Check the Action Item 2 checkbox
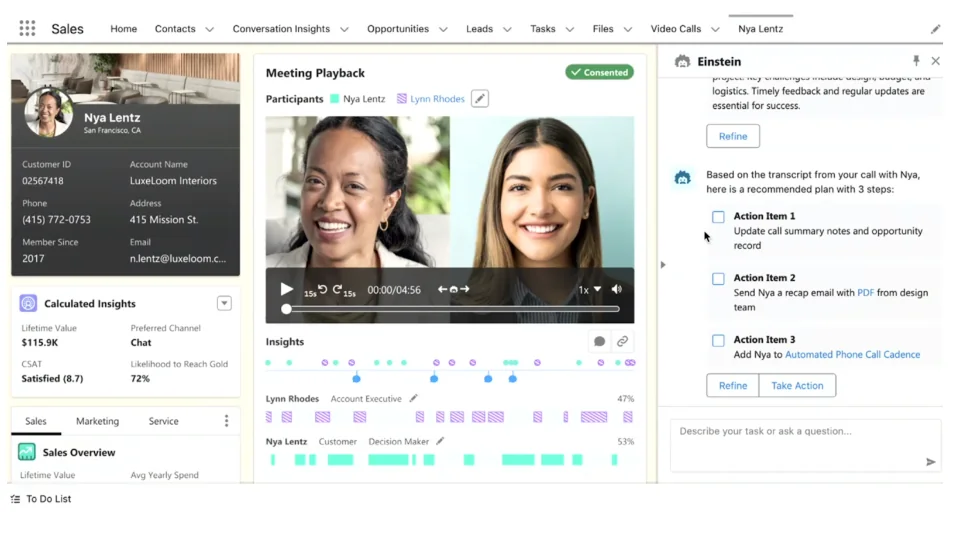Viewport: 958px width, 534px height. 718,279
